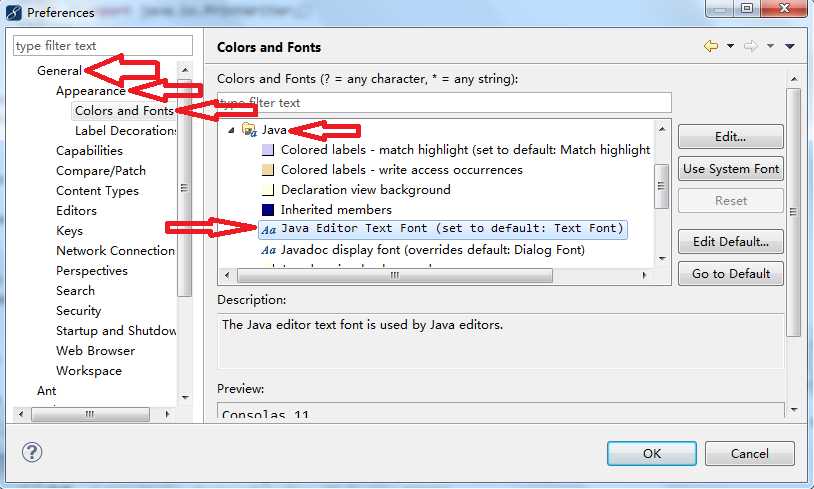Open the view menu triangle at top right
Screen dimensions: 814x489
(x=790, y=46)
